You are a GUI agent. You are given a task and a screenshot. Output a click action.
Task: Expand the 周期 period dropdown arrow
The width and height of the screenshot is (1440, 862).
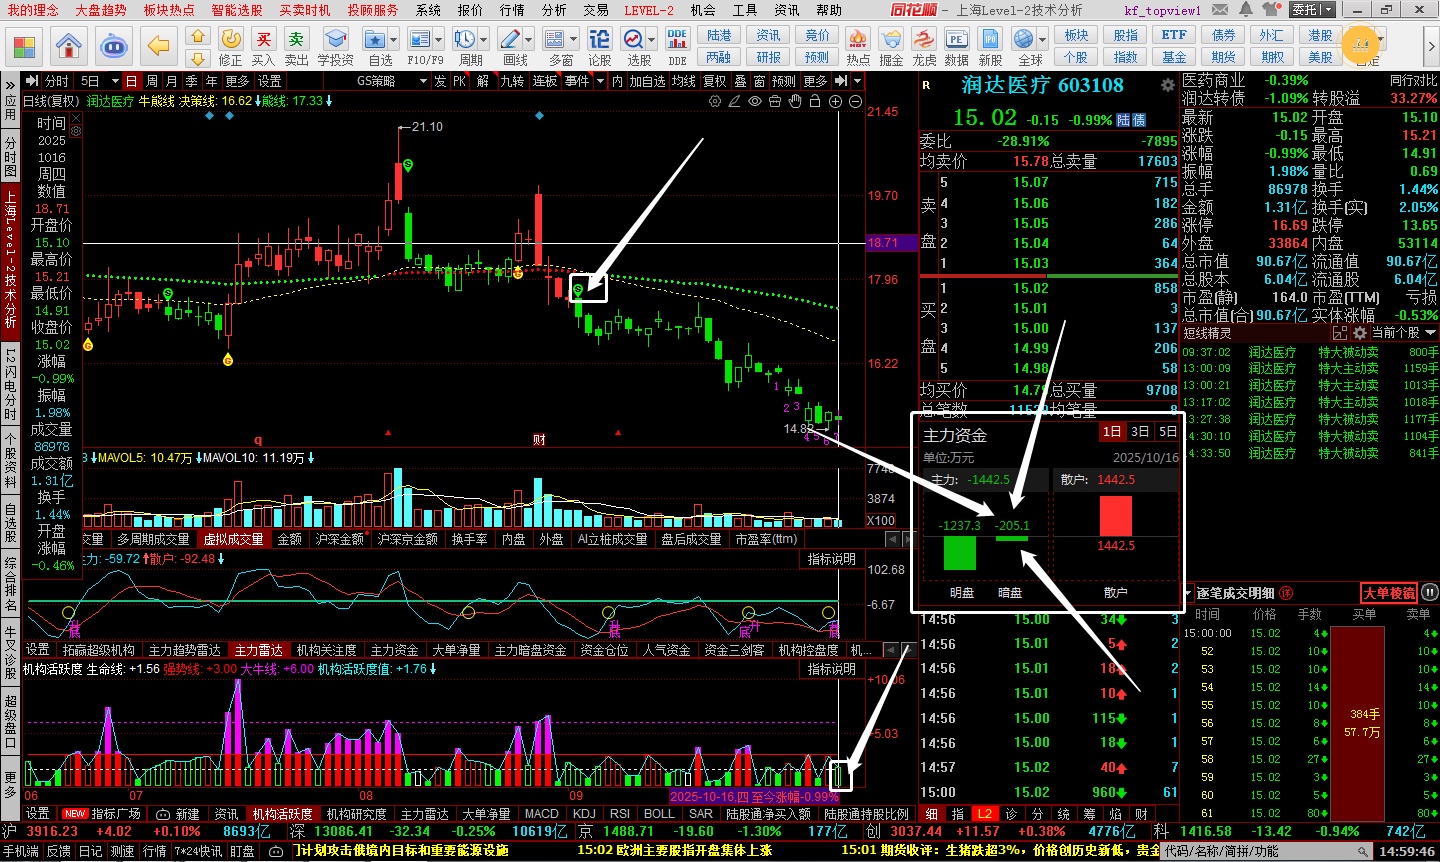click(x=483, y=39)
